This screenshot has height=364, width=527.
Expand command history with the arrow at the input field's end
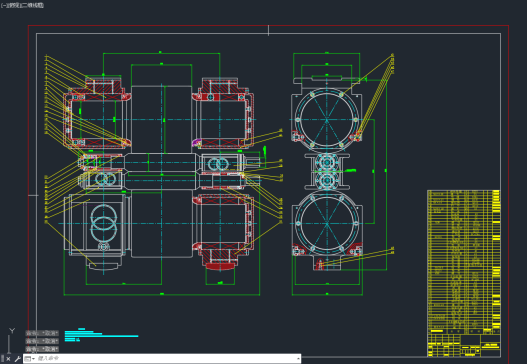pos(298,359)
